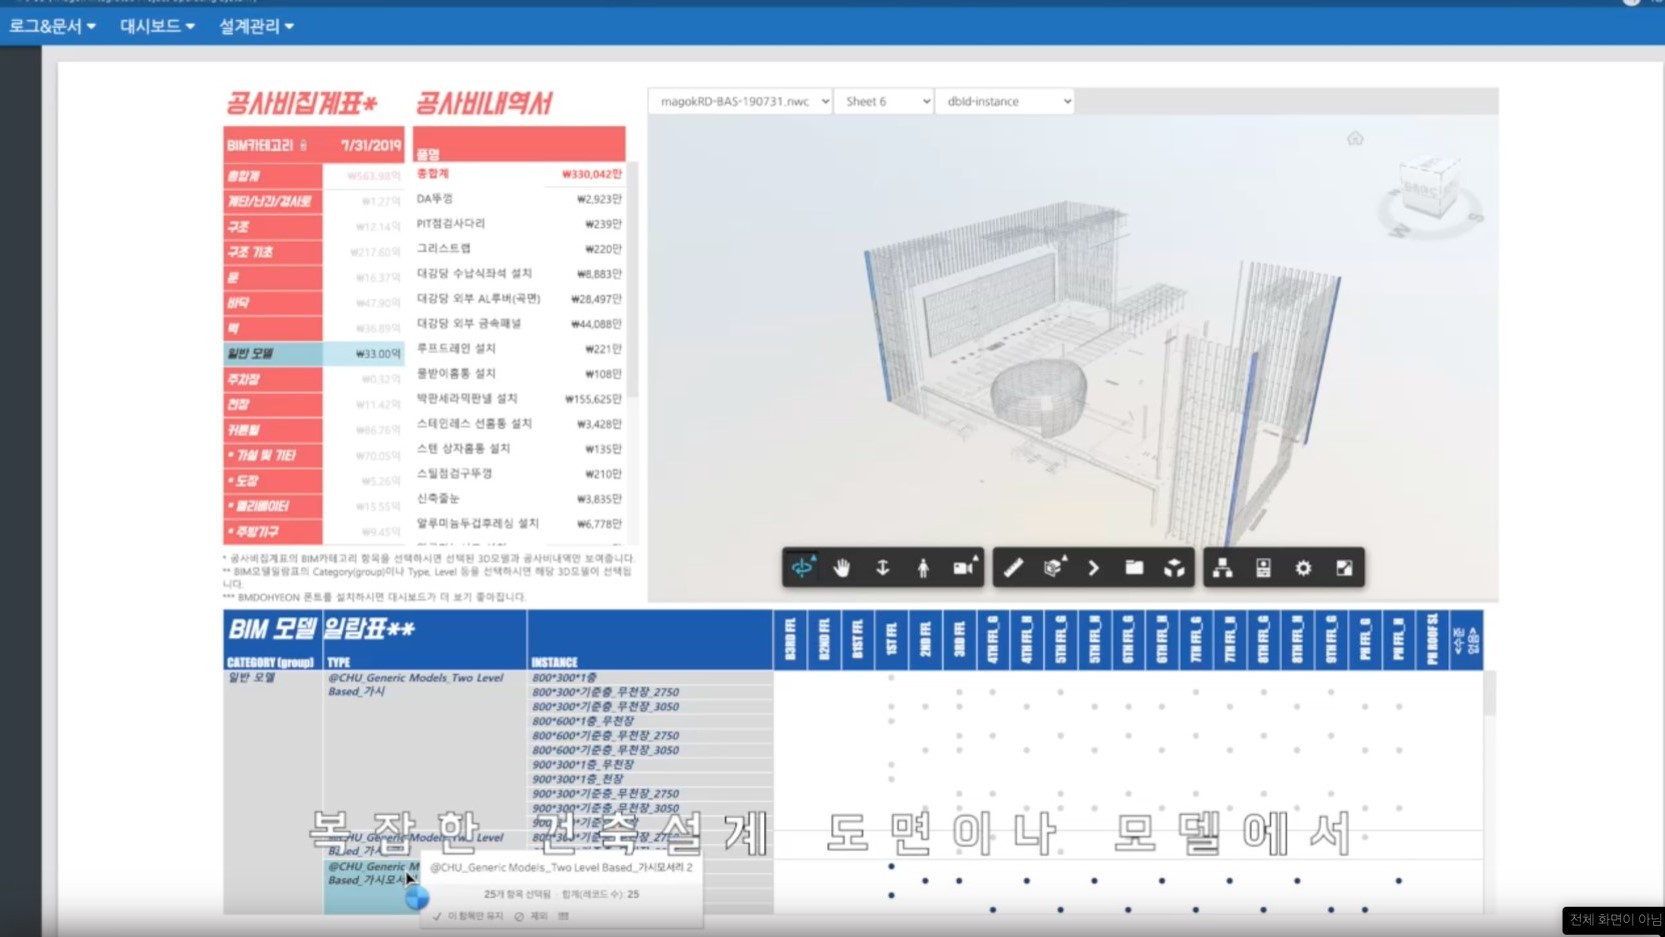
Task: Click the ₩330,042만 total value
Action: [x=591, y=174]
